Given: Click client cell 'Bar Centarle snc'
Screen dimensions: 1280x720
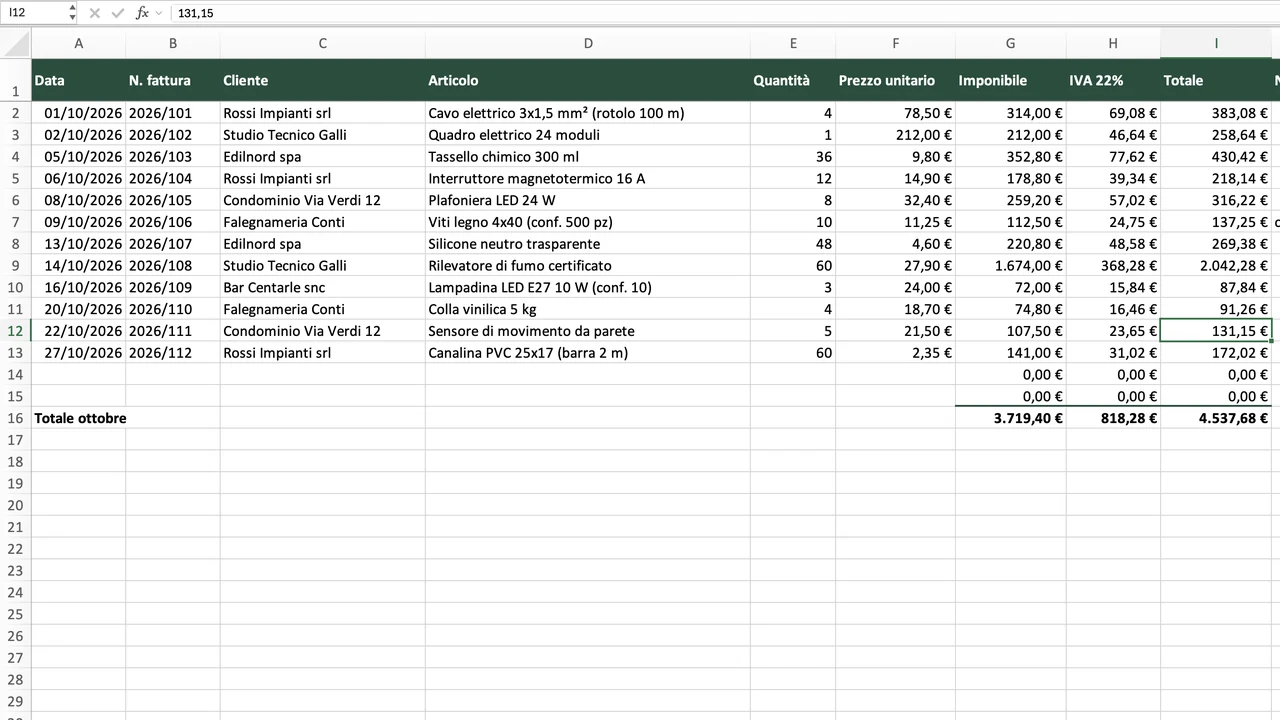Looking at the screenshot, I should 323,287.
